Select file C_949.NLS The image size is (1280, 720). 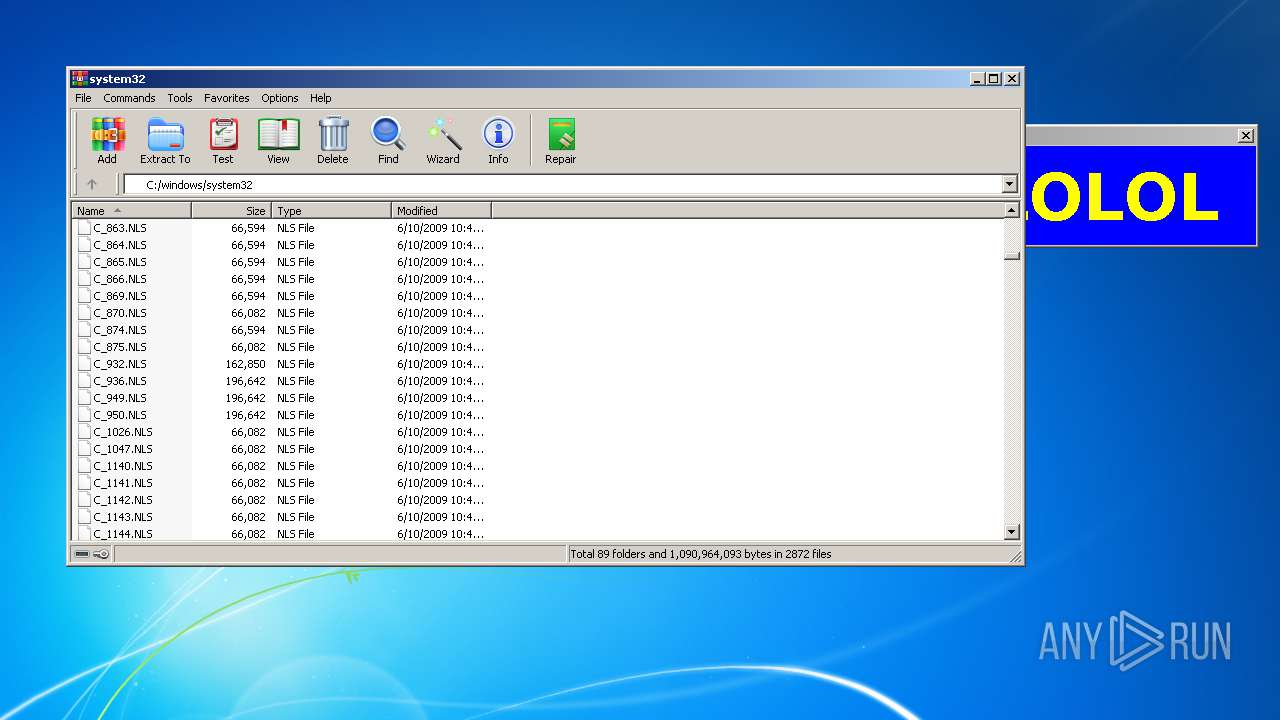pos(120,398)
